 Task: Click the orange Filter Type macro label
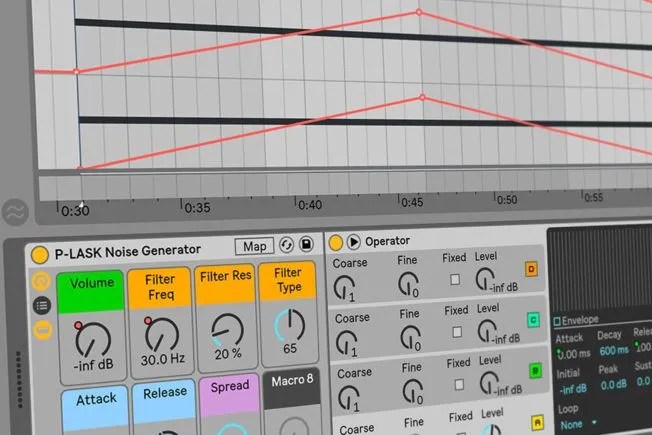[288, 280]
